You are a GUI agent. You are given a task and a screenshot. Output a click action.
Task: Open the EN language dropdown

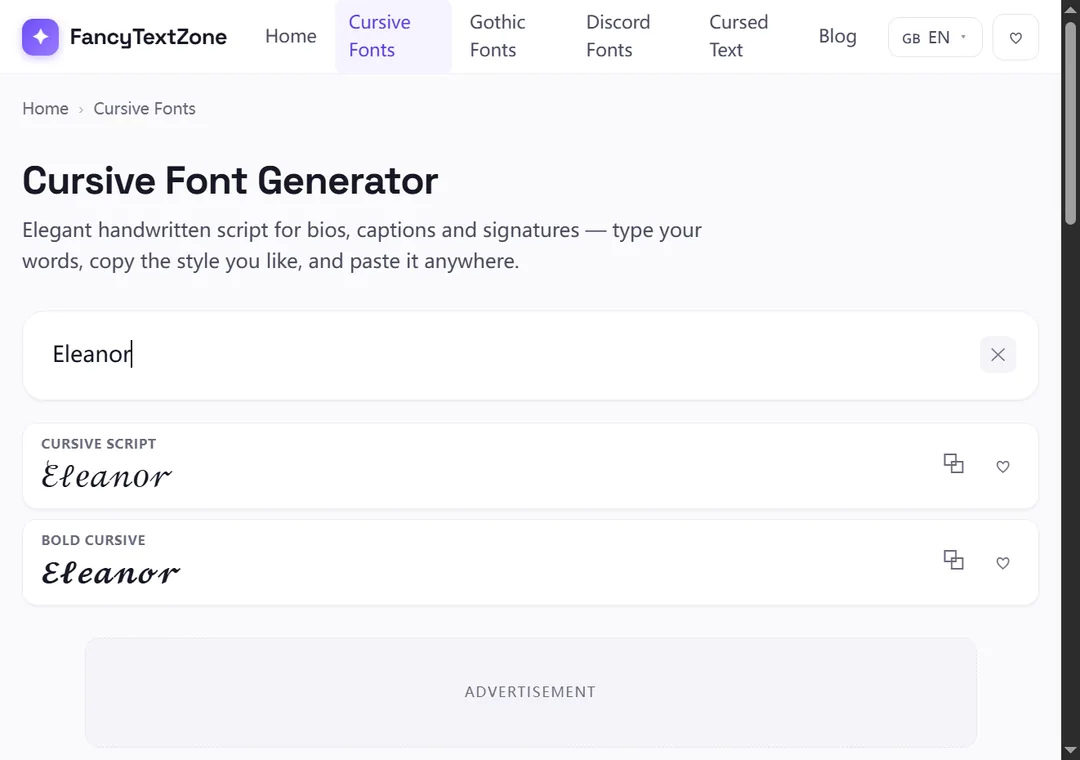click(x=935, y=37)
